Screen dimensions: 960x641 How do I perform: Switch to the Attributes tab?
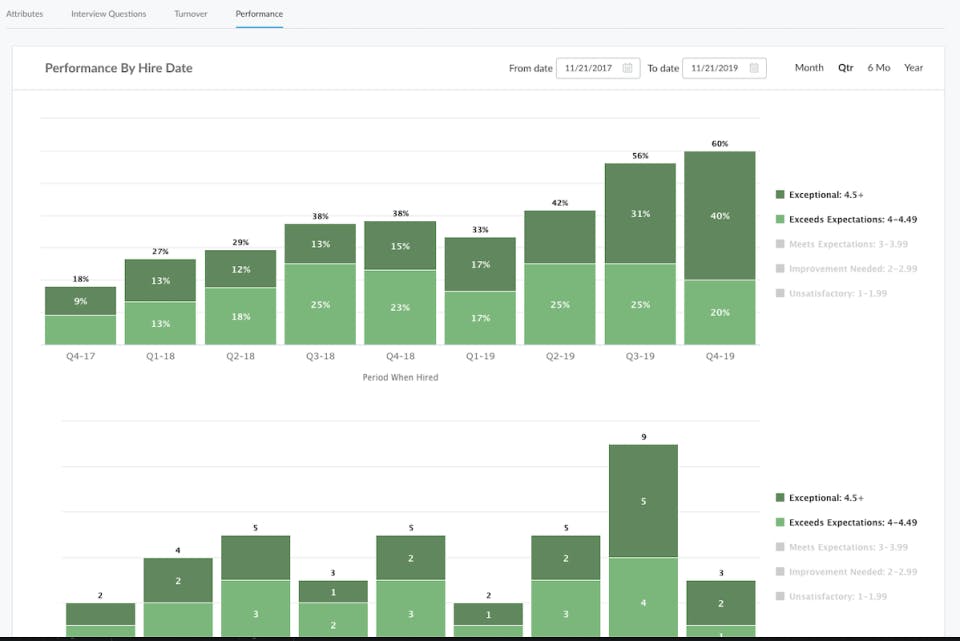click(24, 13)
